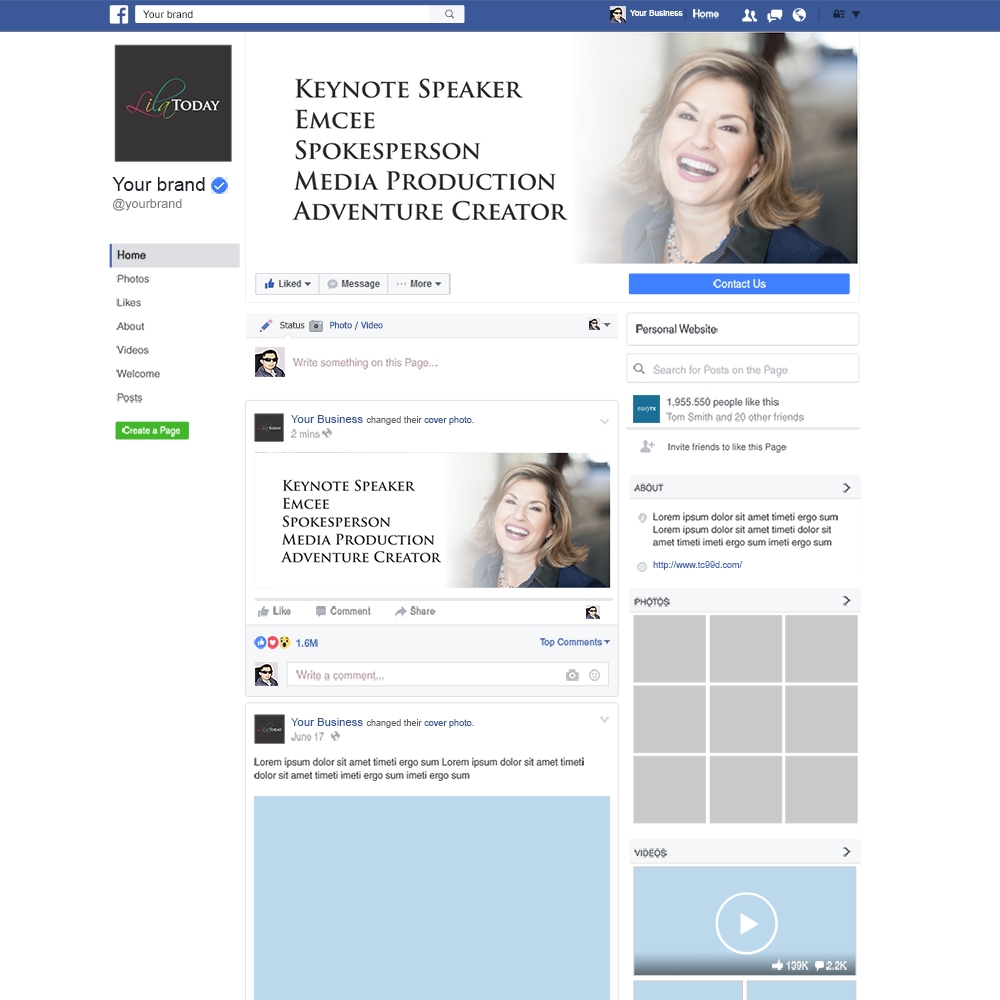Click camera icon in comment box
This screenshot has width=1000, height=1000.
[572, 675]
